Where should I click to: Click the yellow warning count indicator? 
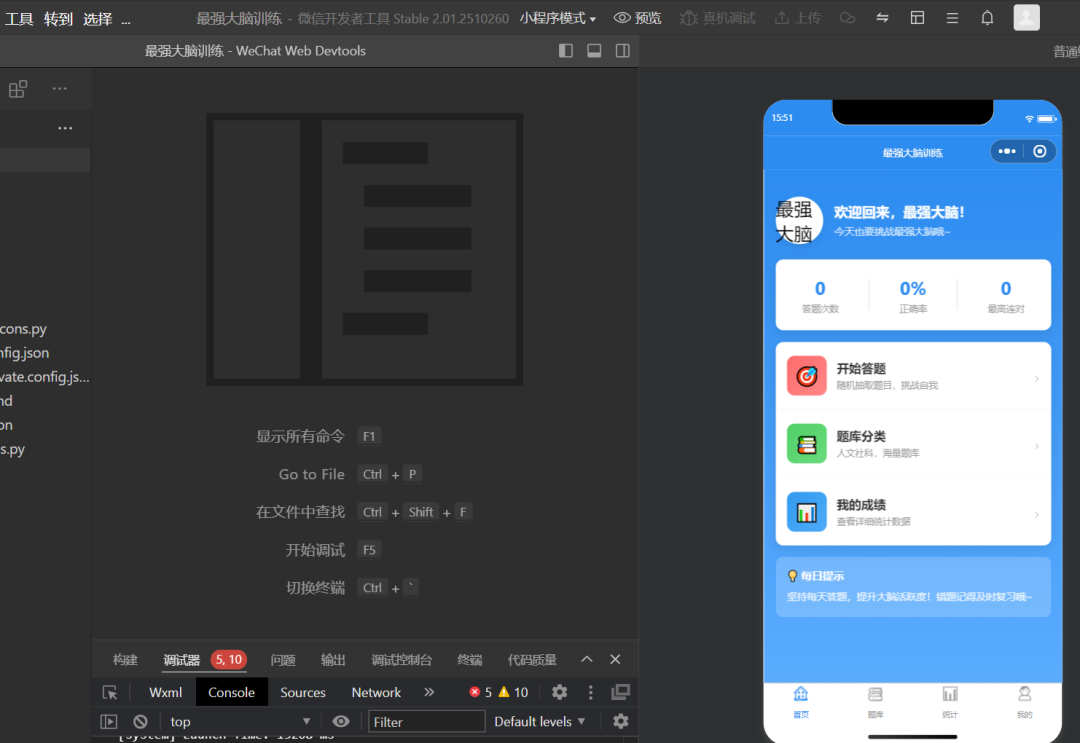pos(513,693)
